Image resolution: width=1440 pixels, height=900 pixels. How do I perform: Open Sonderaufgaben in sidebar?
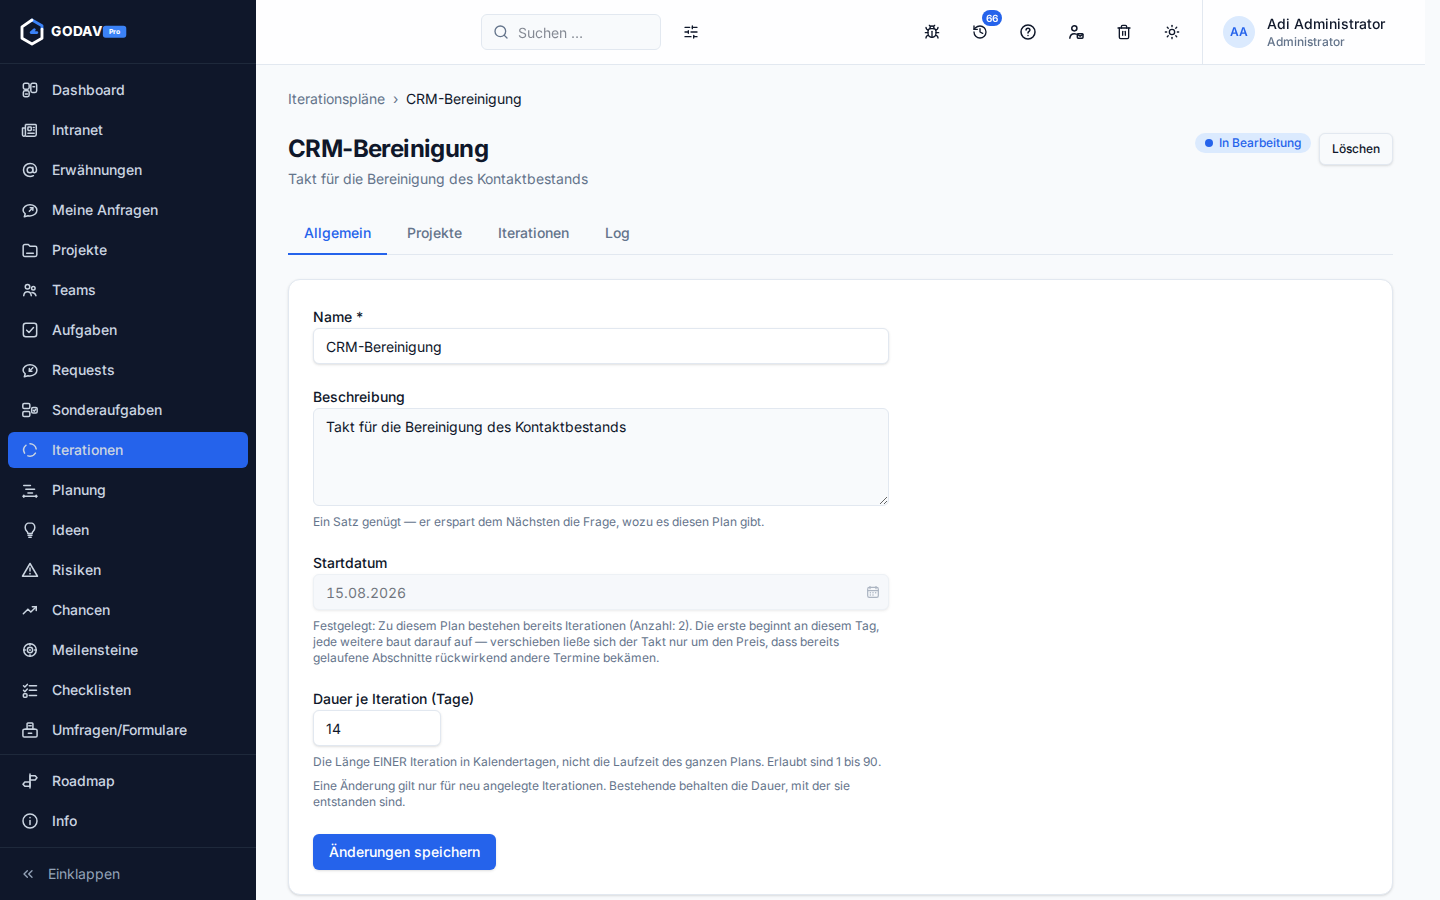[128, 410]
